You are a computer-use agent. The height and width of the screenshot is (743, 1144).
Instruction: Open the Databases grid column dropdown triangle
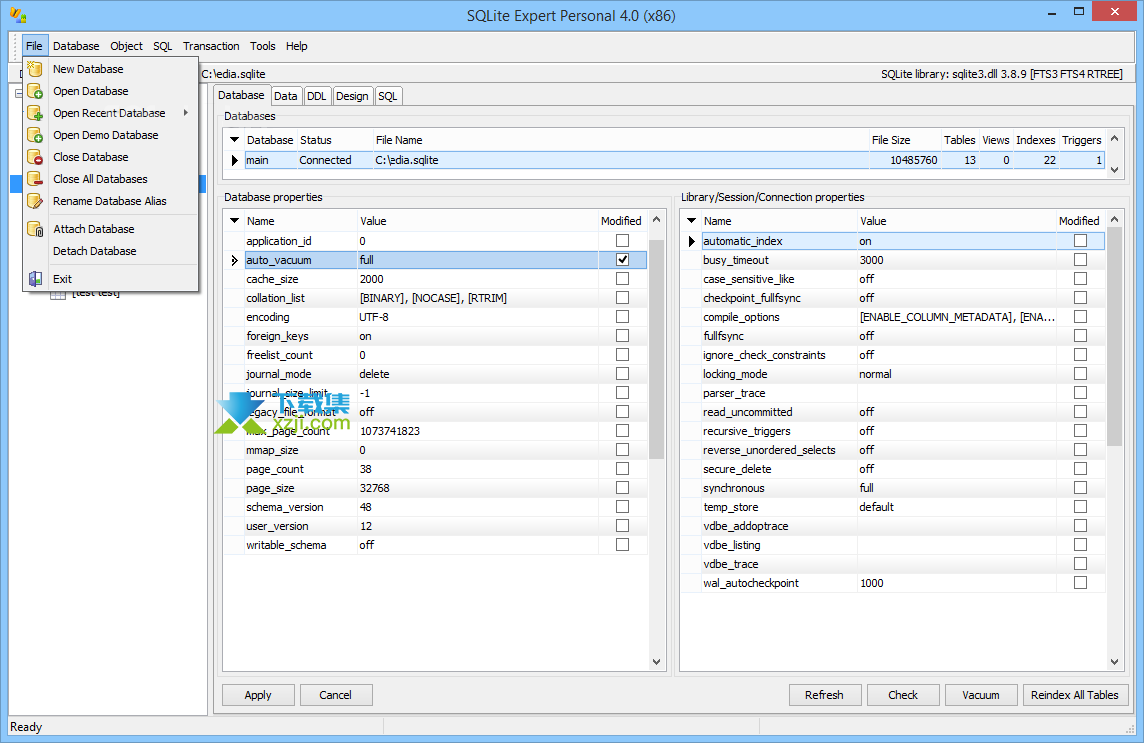[234, 139]
